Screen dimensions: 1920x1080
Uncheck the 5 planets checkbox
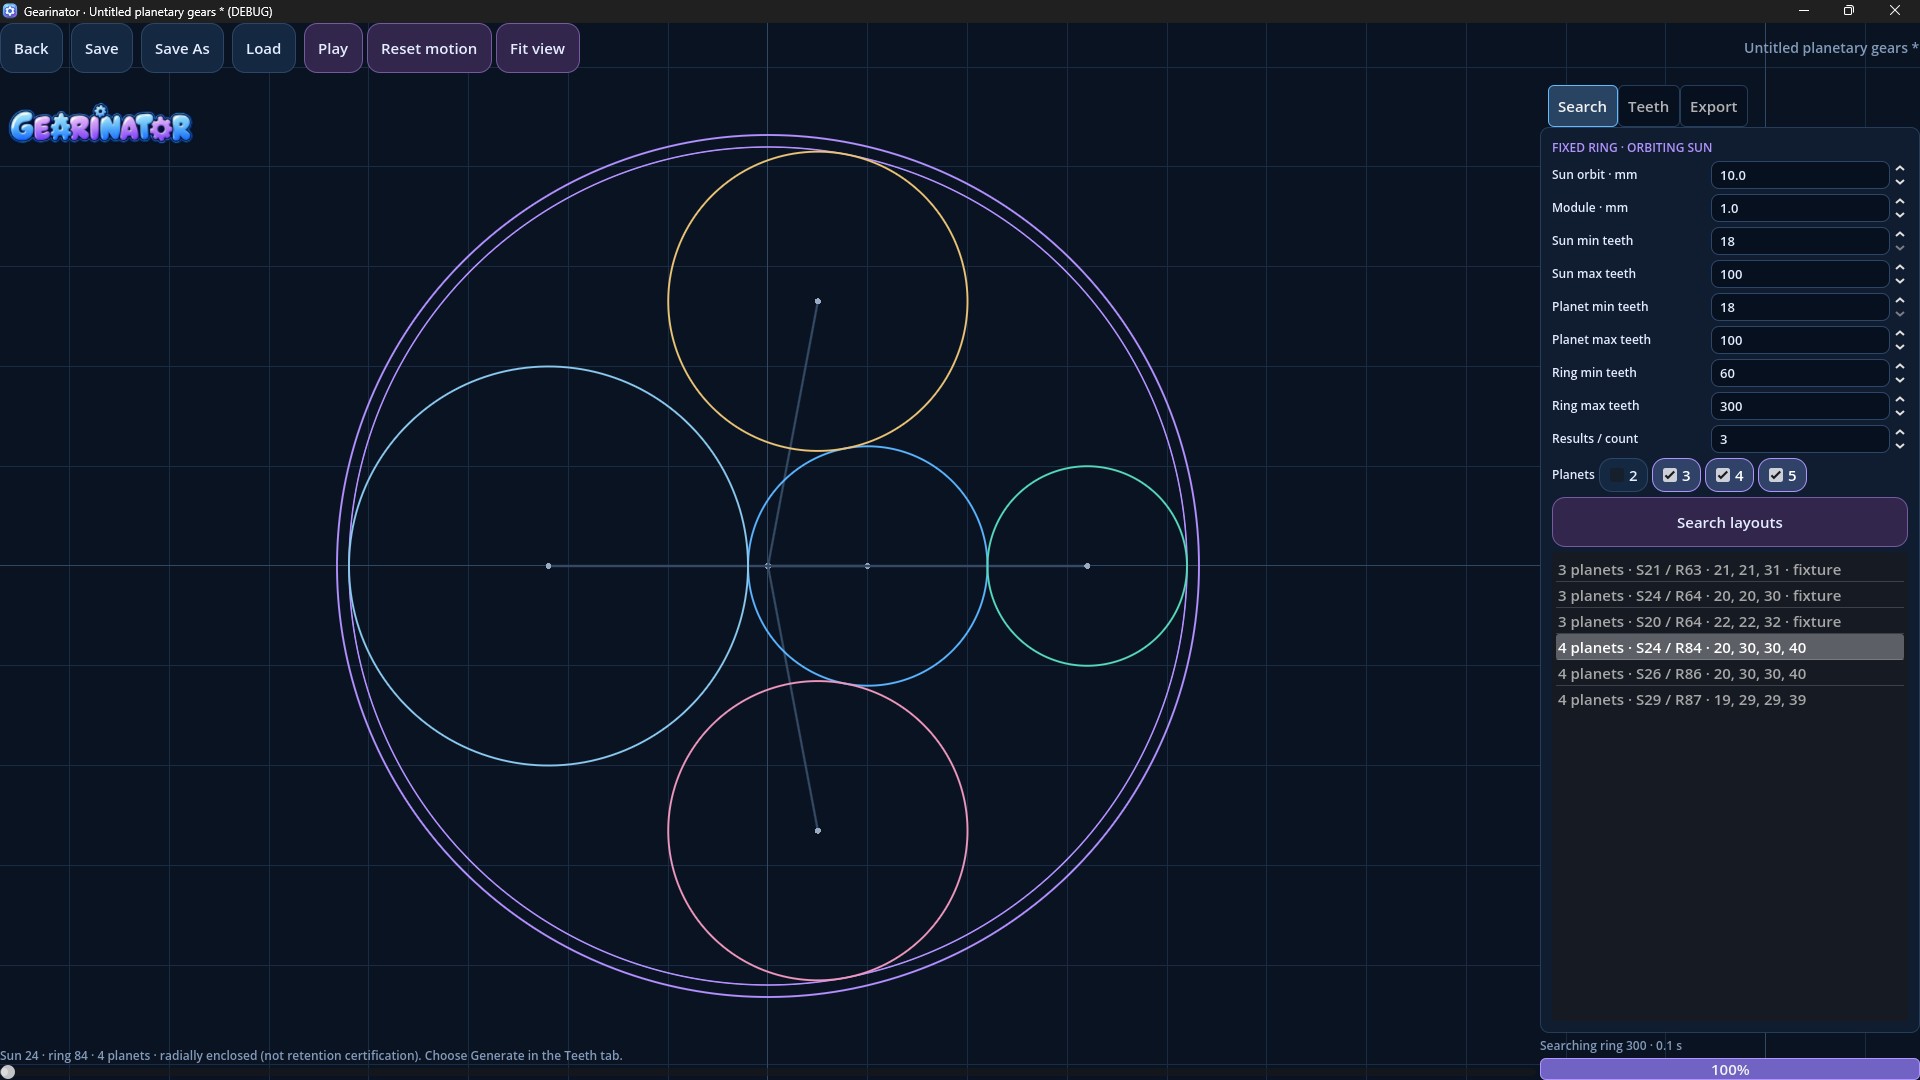coord(1782,476)
